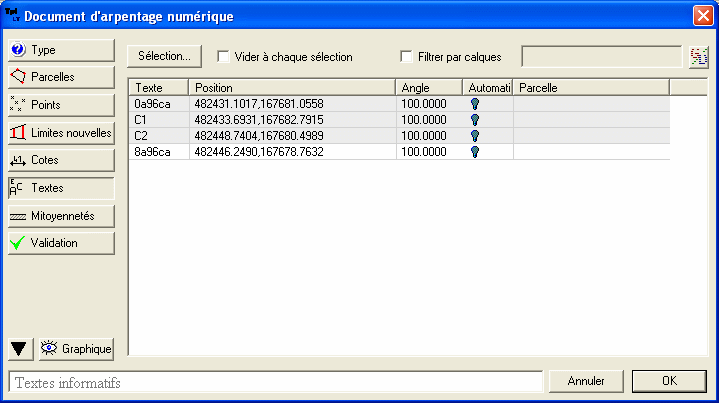Click the layer filter text field
The height and width of the screenshot is (403, 719).
pos(602,57)
